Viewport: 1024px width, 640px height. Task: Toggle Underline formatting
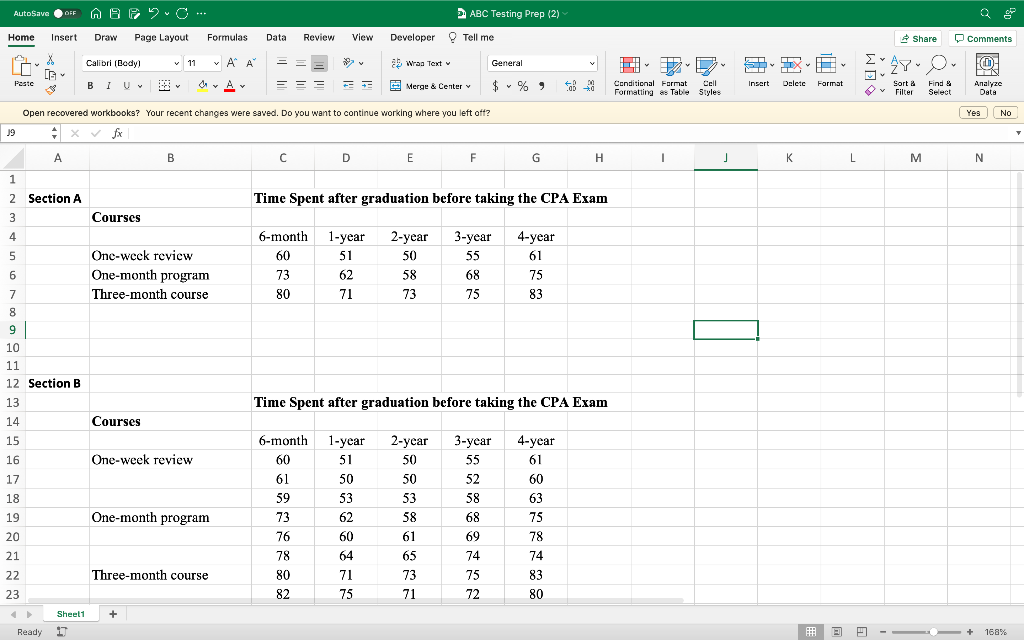126,86
